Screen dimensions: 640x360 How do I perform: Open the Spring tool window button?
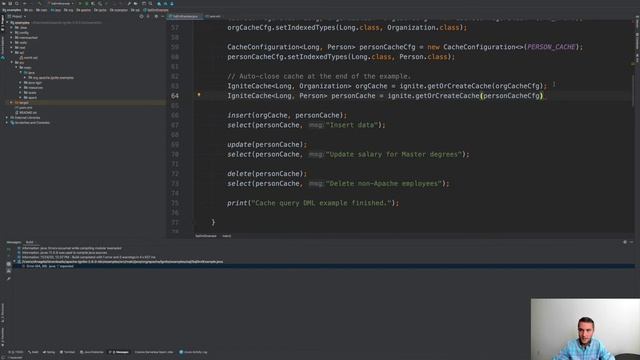(x=49, y=352)
